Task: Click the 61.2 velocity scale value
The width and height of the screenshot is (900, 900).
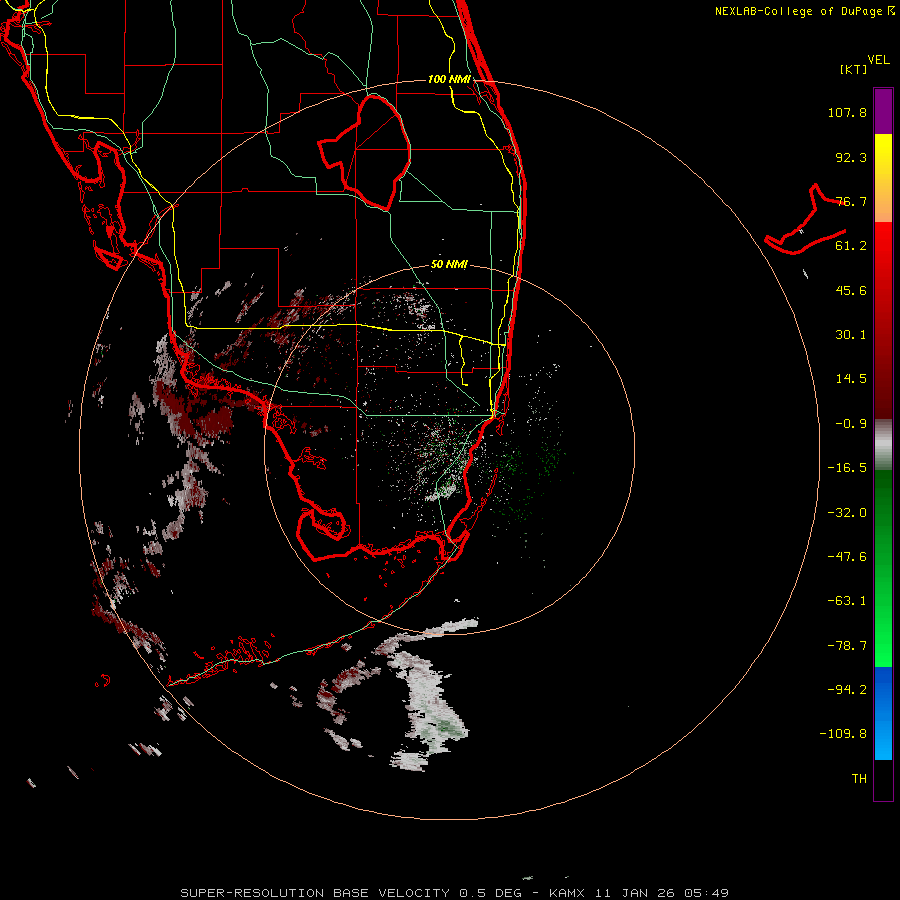Action: tap(851, 246)
